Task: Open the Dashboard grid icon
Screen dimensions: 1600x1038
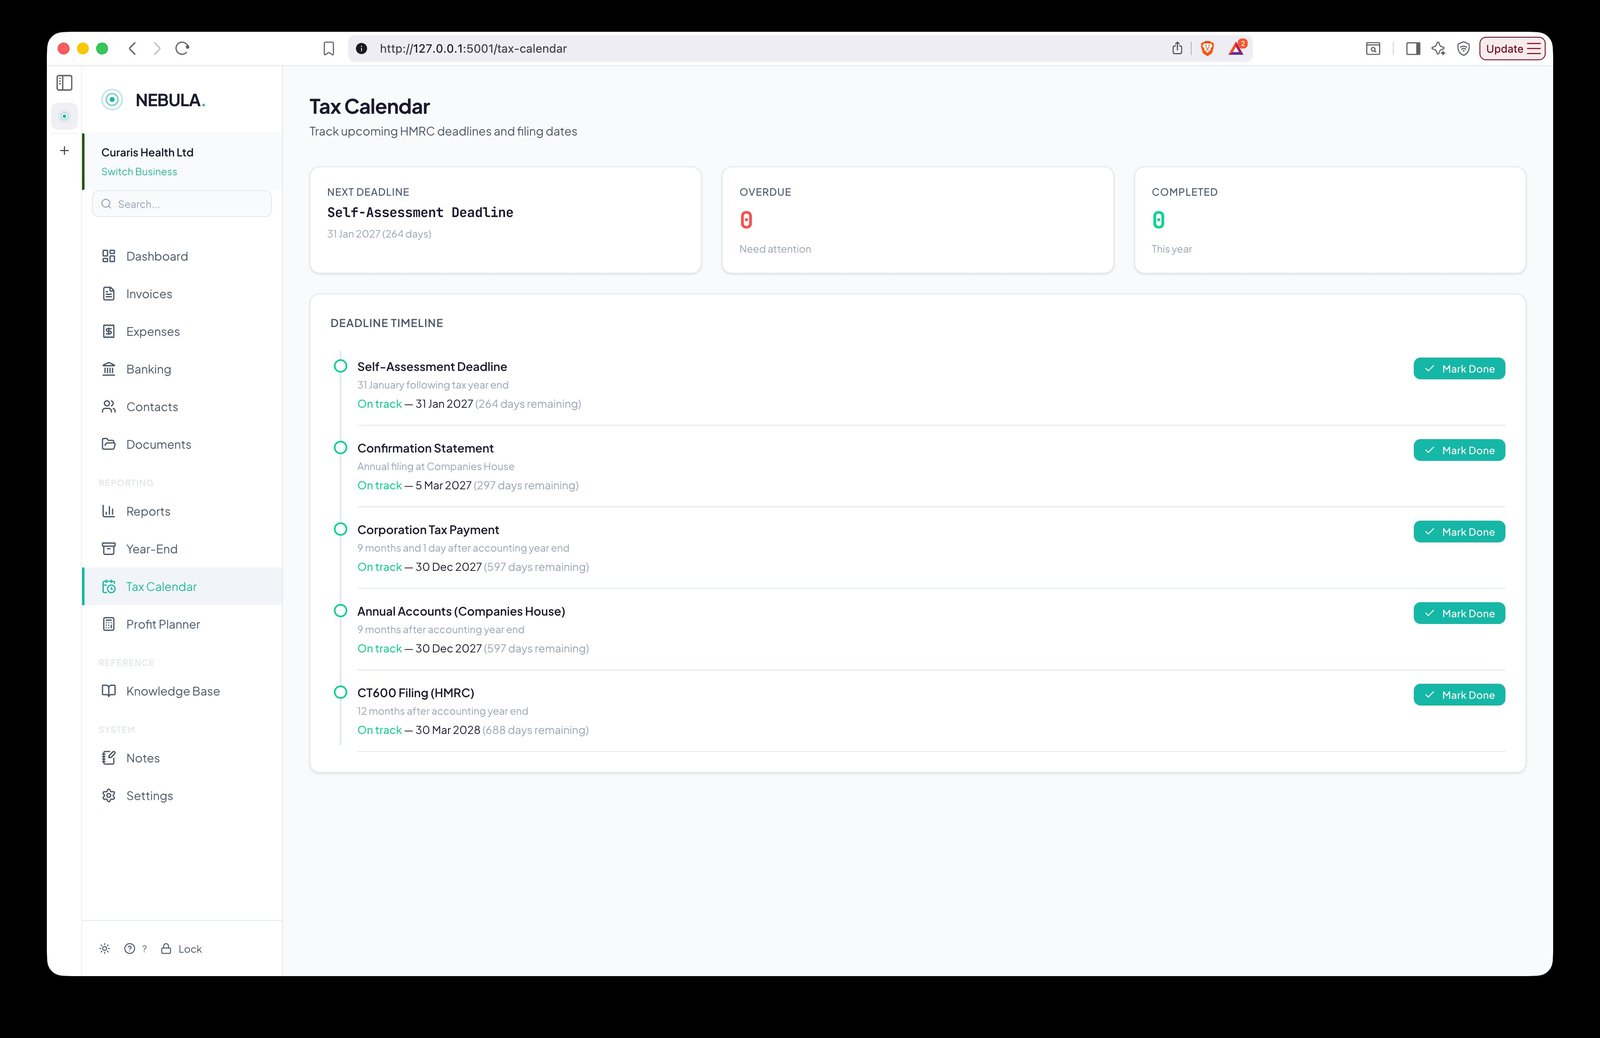Action: click(x=109, y=256)
